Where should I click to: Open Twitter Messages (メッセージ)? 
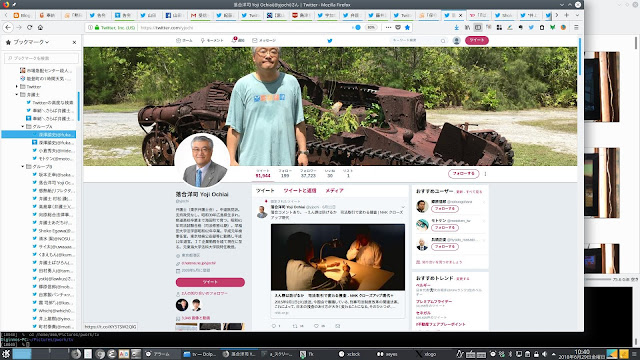pyautogui.click(x=264, y=40)
